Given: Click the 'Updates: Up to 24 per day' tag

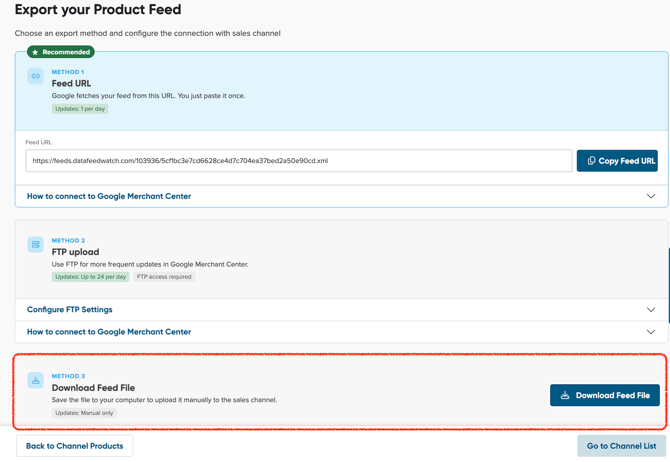Looking at the screenshot, I should tap(91, 277).
